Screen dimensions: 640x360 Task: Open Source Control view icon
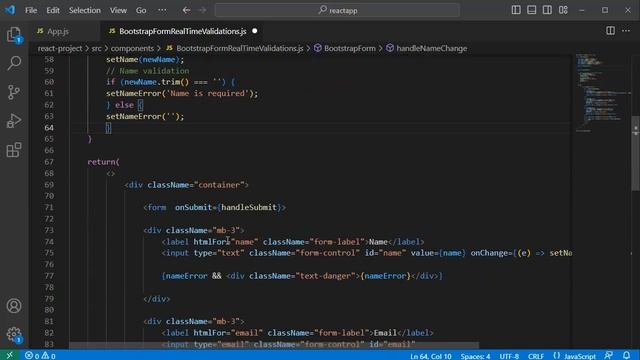coord(14,92)
